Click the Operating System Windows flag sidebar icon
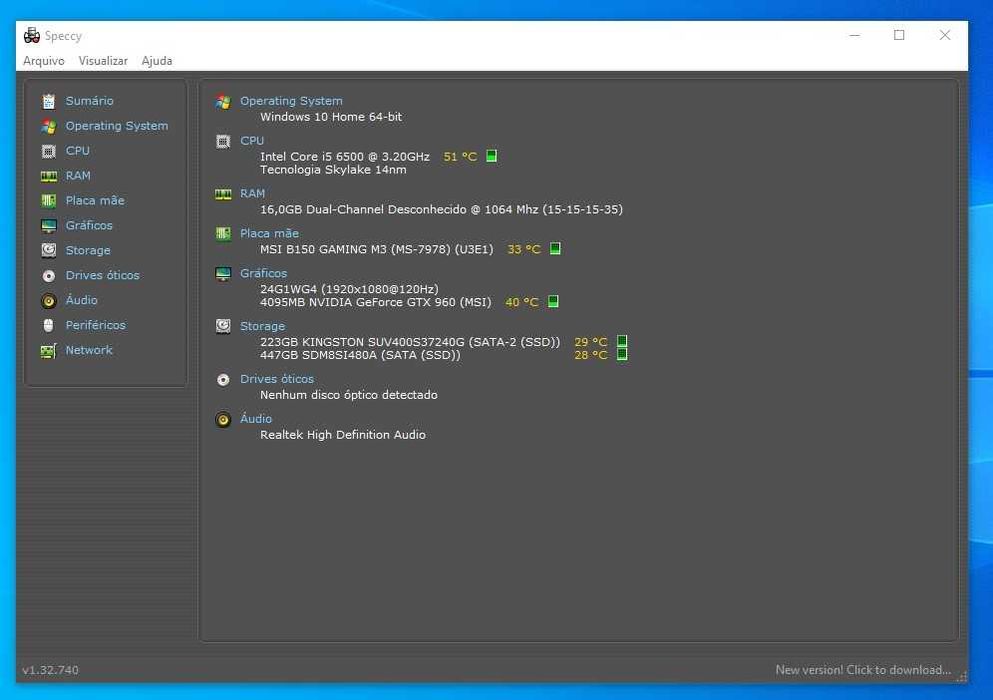 (x=49, y=126)
